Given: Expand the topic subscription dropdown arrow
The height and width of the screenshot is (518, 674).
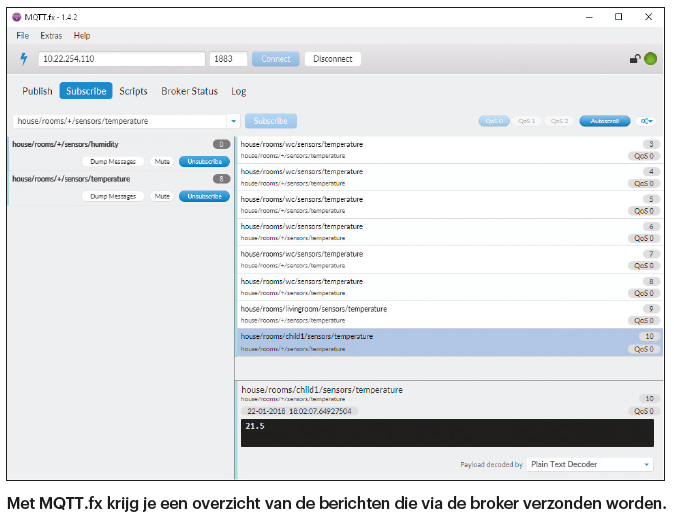Looking at the screenshot, I should point(234,121).
